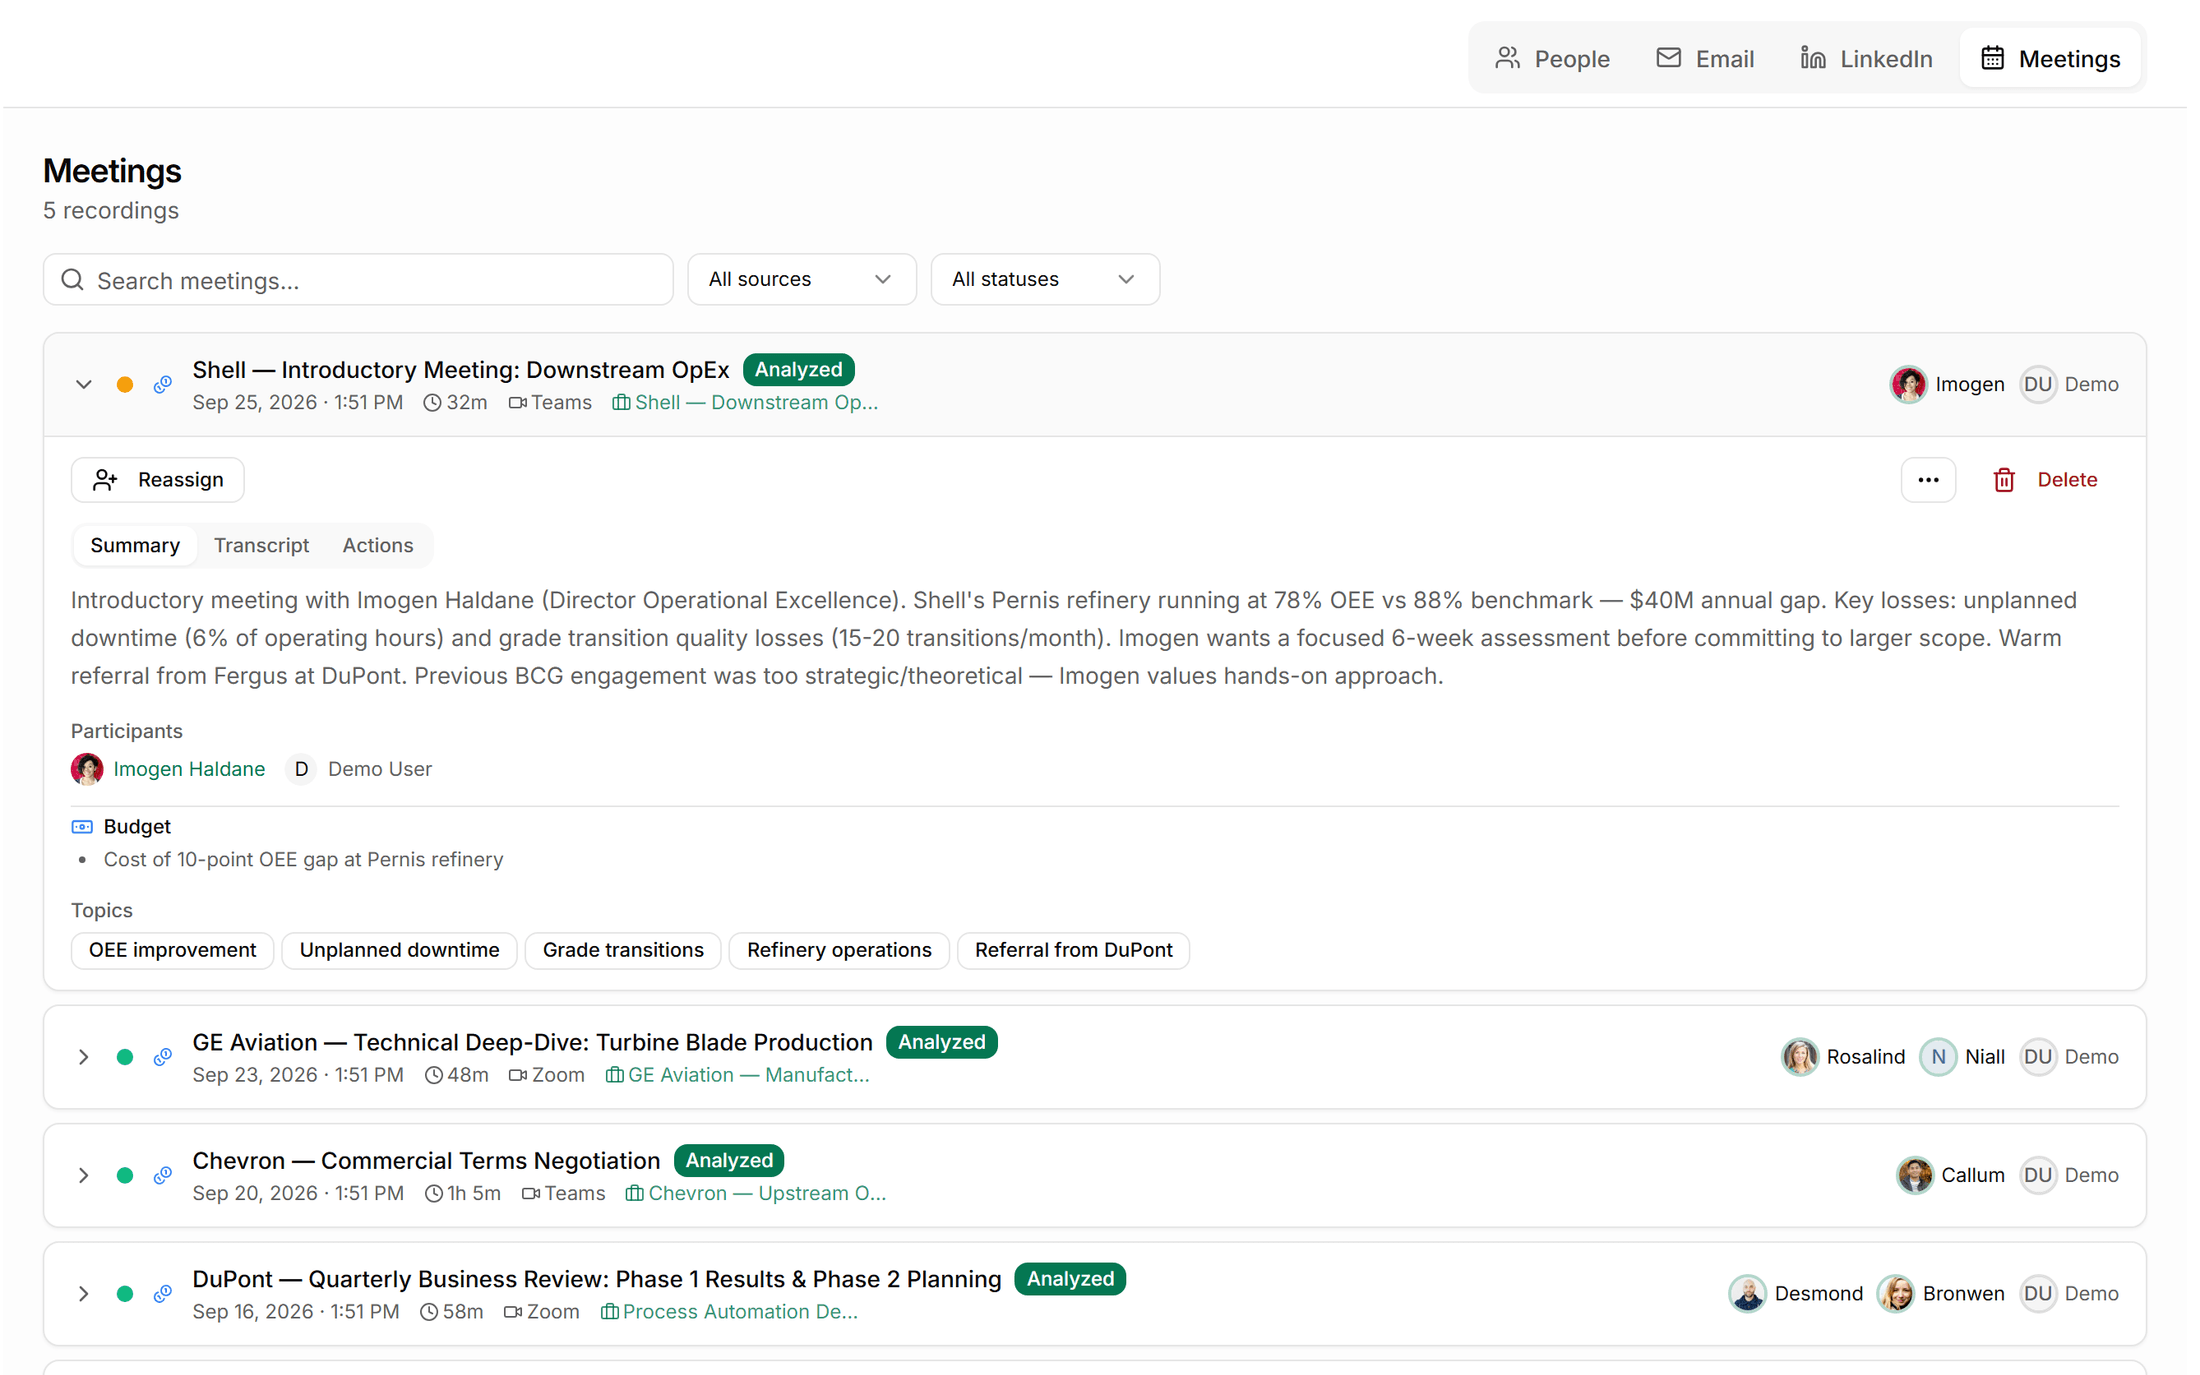Click the OEE improvement topic tag
This screenshot has width=2200, height=1375.
coord(172,950)
